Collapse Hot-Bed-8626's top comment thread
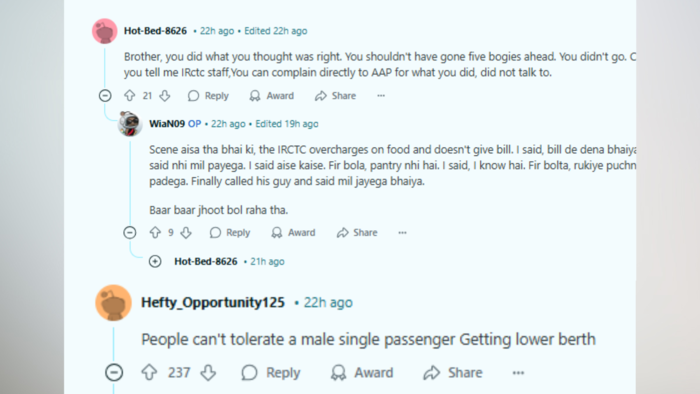700x394 pixels. pos(105,95)
